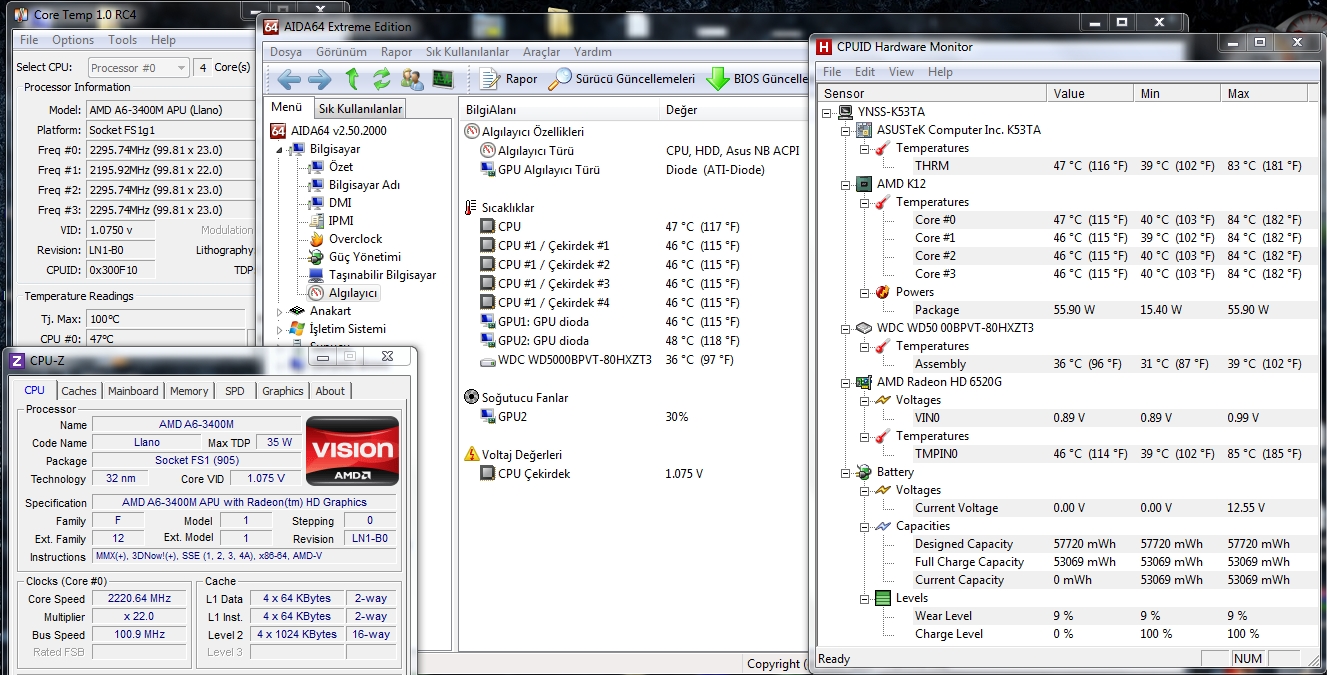Screen dimensions: 1327x675
Task: Click the Değer column header in AIDA64
Action: [735, 110]
